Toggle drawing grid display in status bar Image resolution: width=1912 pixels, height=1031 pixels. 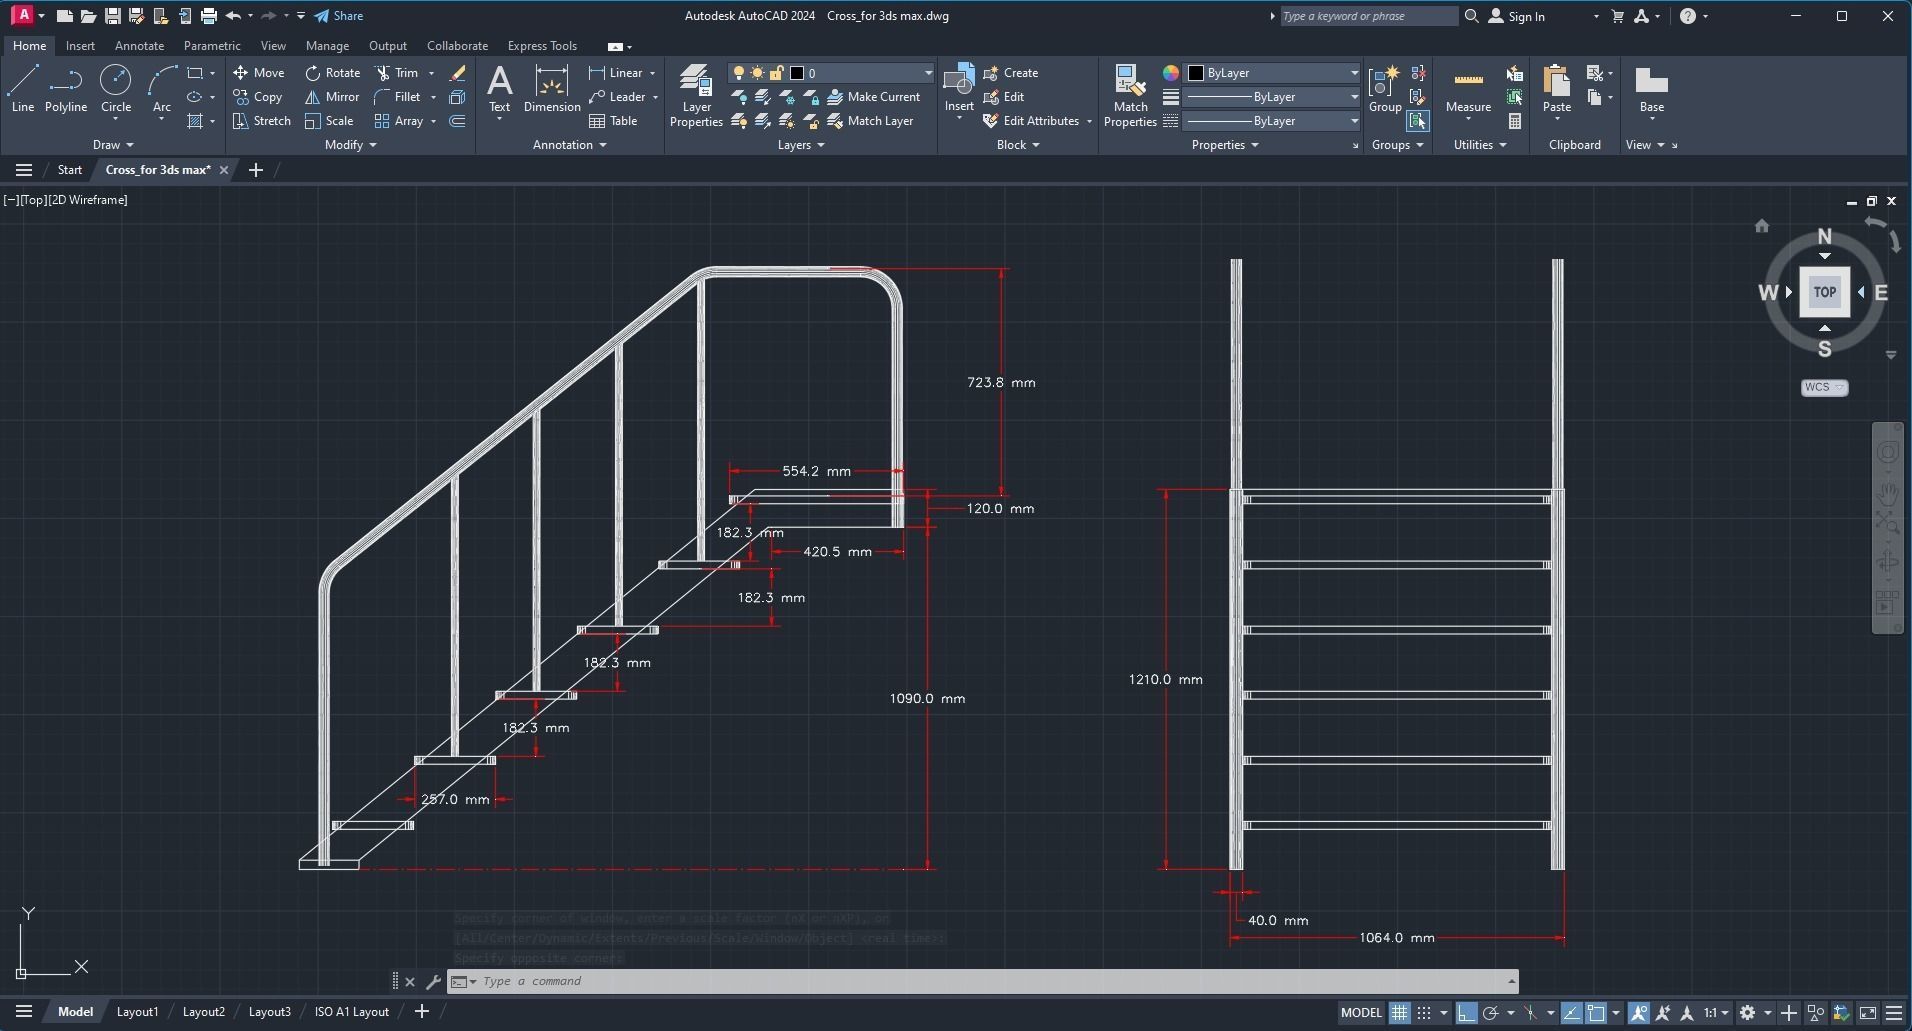point(1399,1013)
